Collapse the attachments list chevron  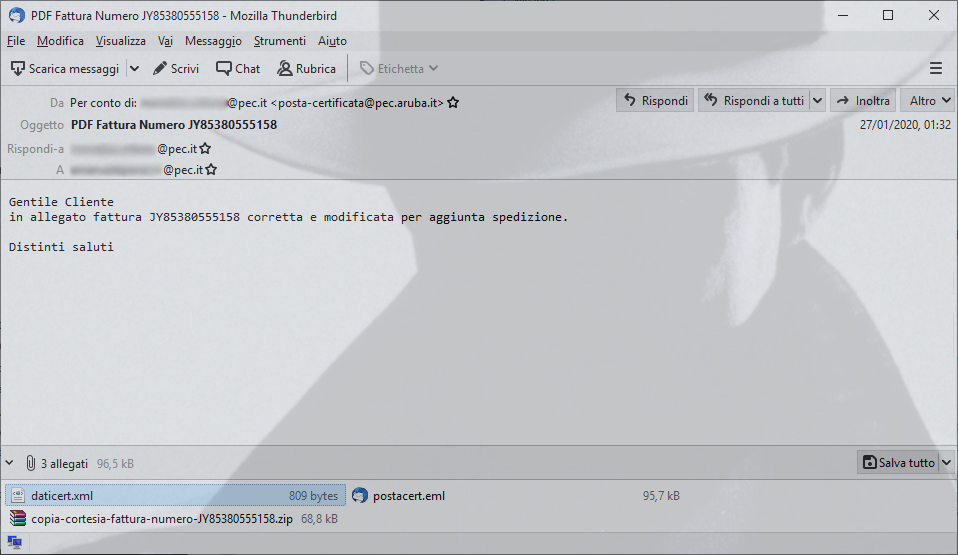(9, 463)
